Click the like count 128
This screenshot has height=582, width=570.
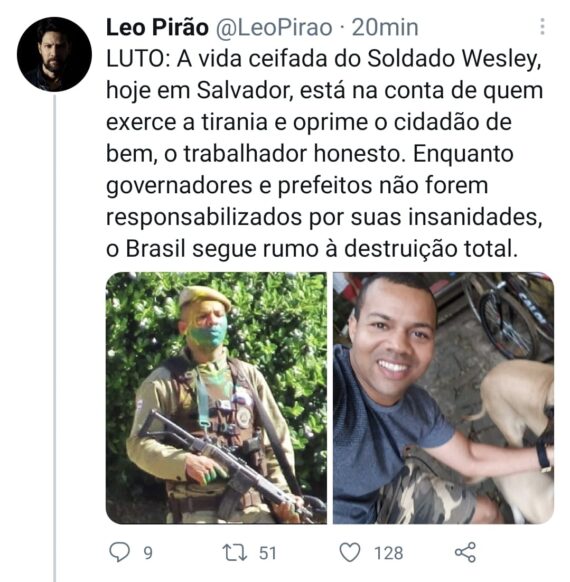pos(389,553)
